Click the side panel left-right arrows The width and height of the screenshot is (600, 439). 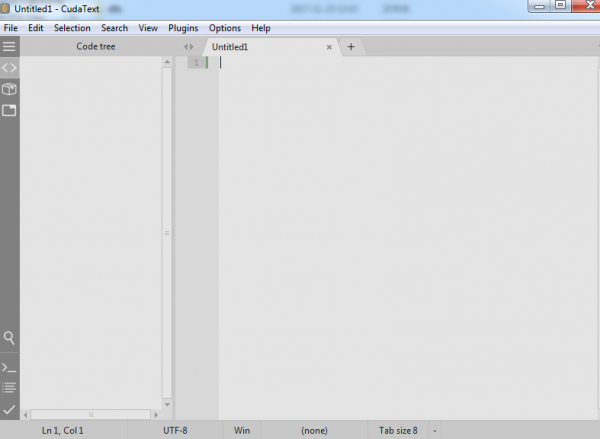tap(188, 47)
